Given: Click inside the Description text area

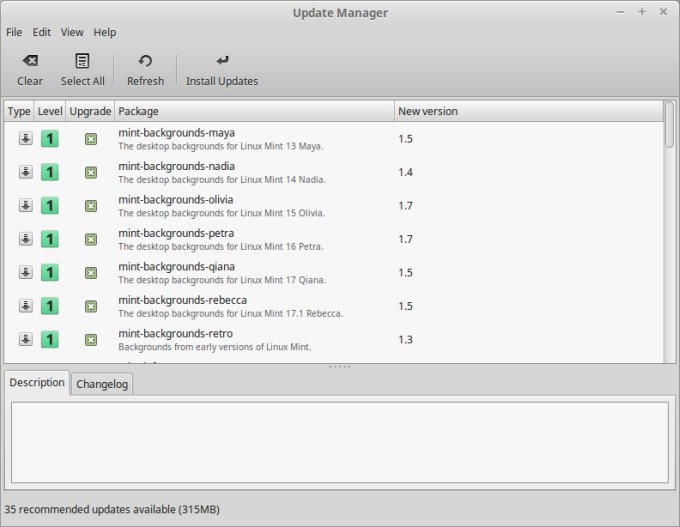Looking at the screenshot, I should click(339, 441).
